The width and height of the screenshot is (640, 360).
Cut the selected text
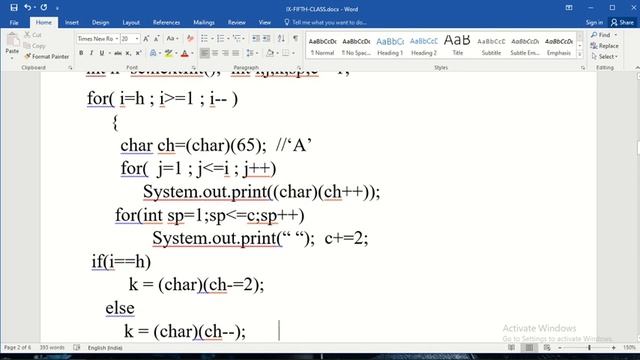tap(33, 35)
